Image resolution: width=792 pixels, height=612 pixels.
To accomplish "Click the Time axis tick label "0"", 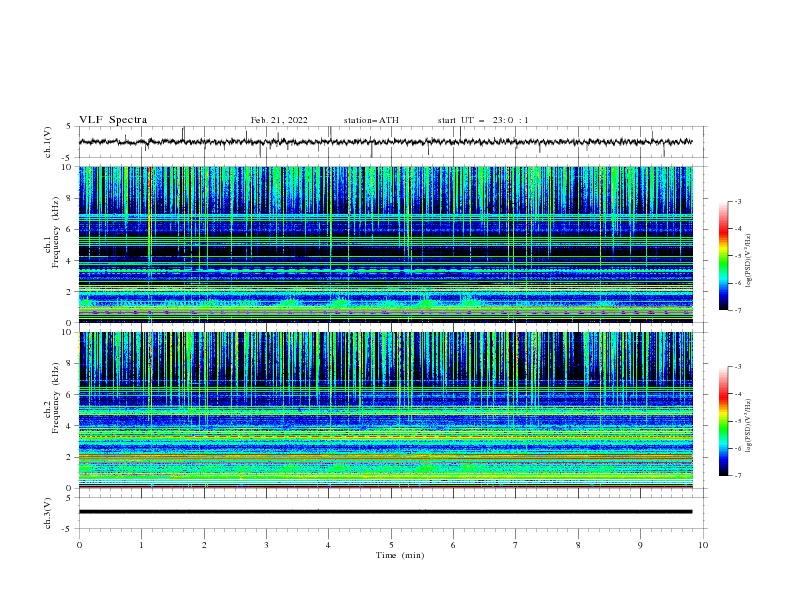I will click(x=79, y=545).
